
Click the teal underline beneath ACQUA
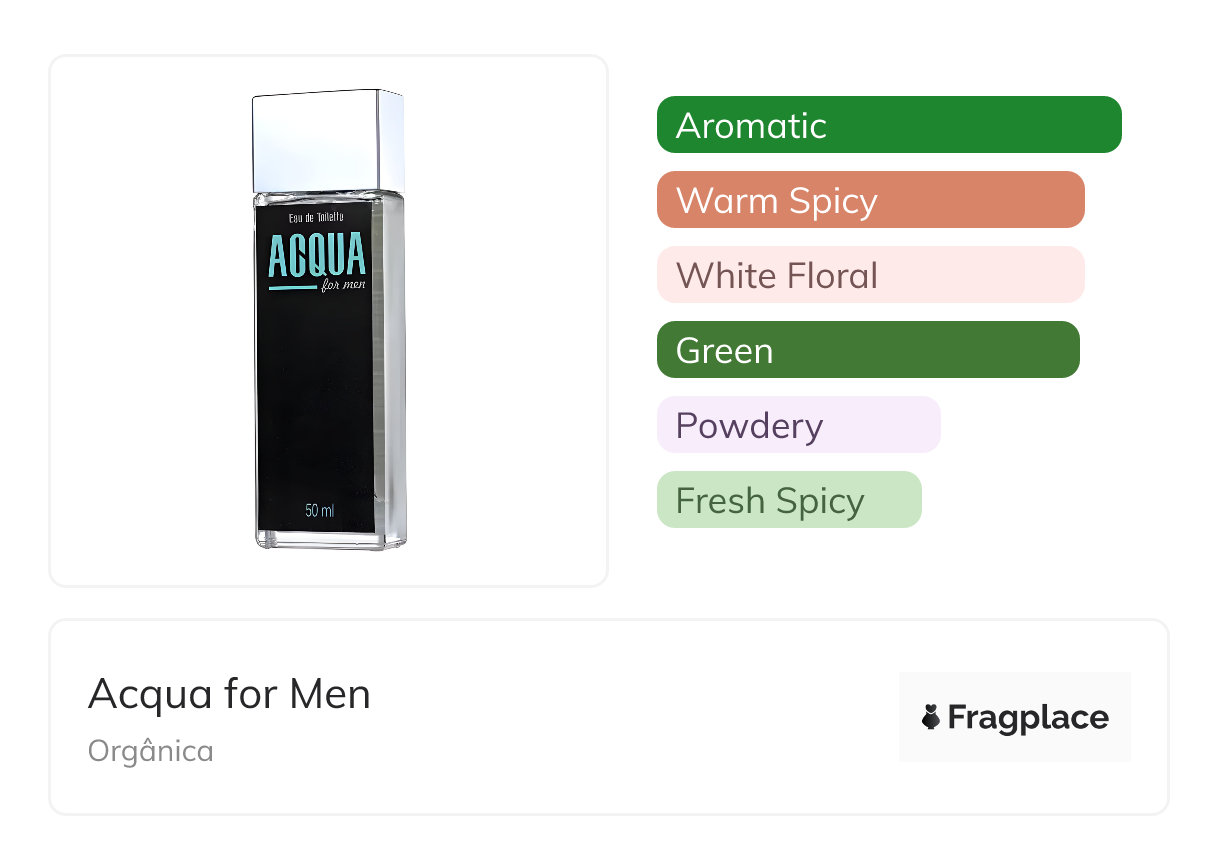coord(292,288)
